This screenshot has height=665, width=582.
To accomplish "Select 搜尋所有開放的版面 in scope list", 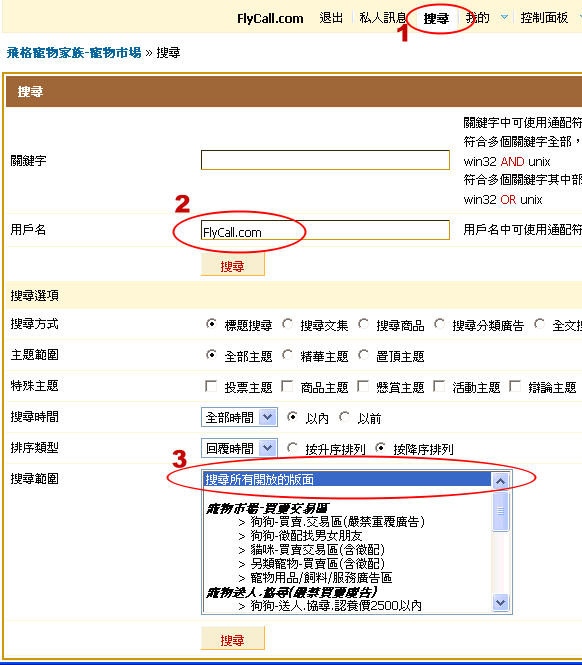I will [x=347, y=479].
